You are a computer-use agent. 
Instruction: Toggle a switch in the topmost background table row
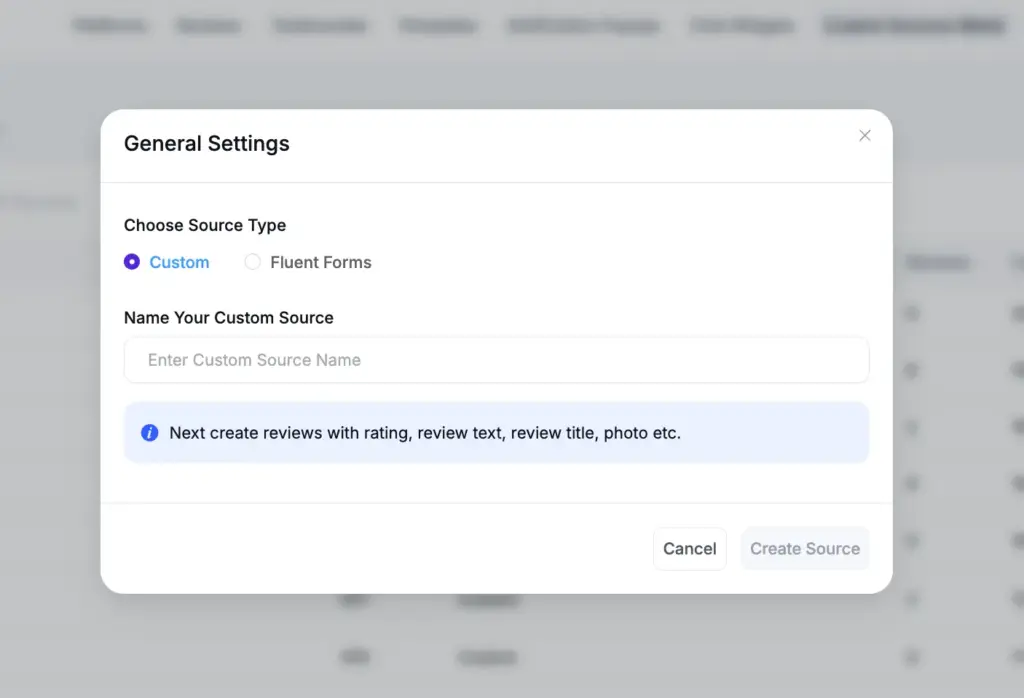click(x=911, y=313)
